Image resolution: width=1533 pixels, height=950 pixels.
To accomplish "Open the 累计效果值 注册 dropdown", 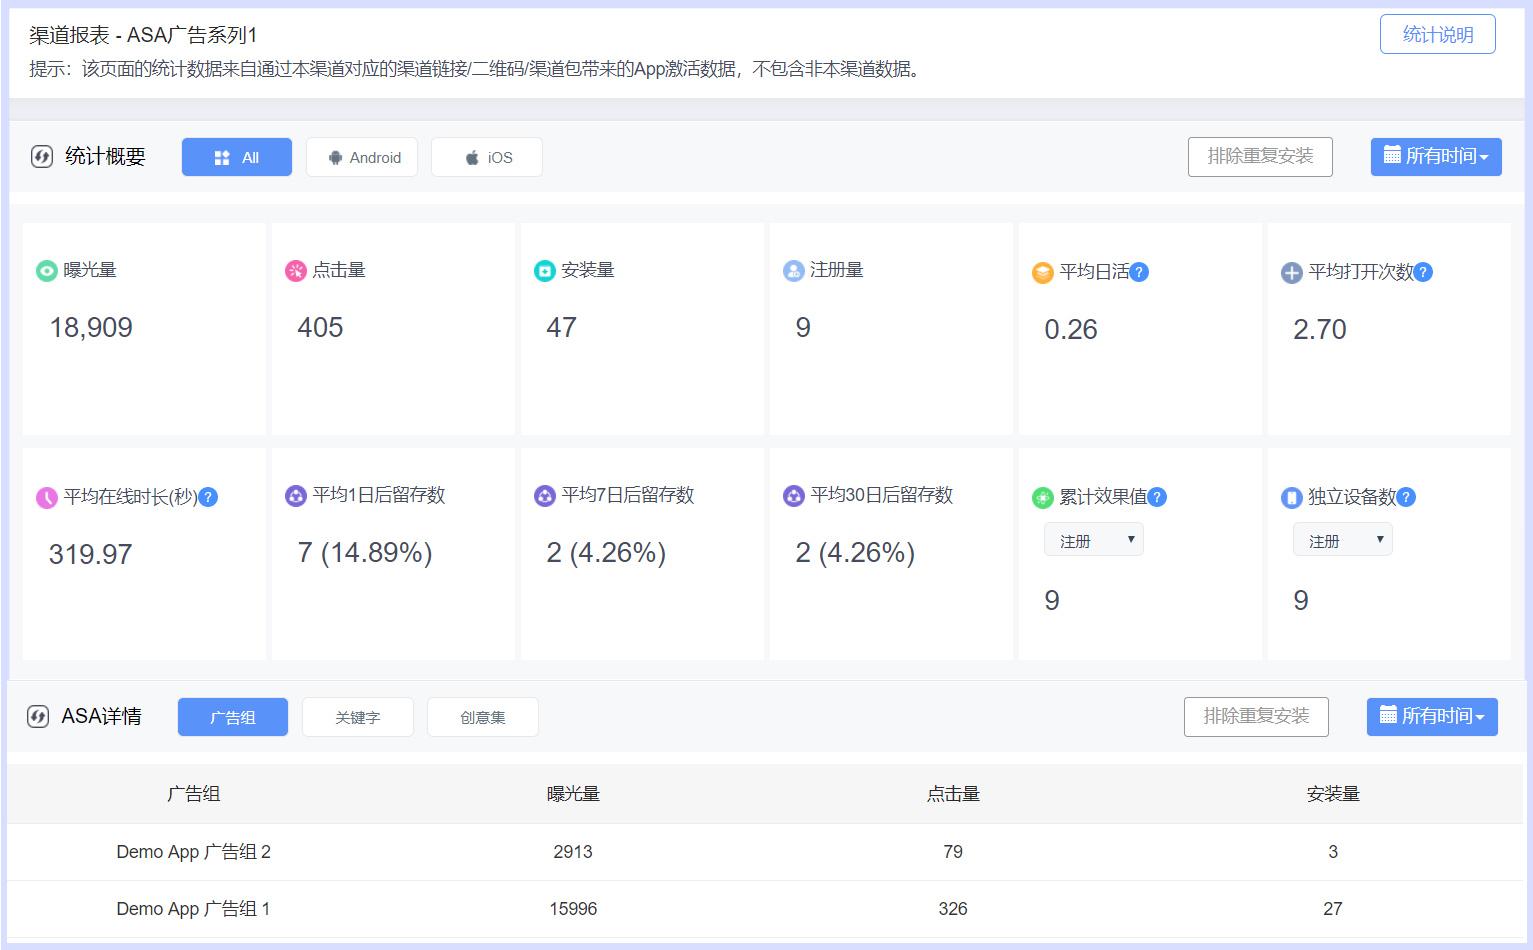I will pos(1093,539).
